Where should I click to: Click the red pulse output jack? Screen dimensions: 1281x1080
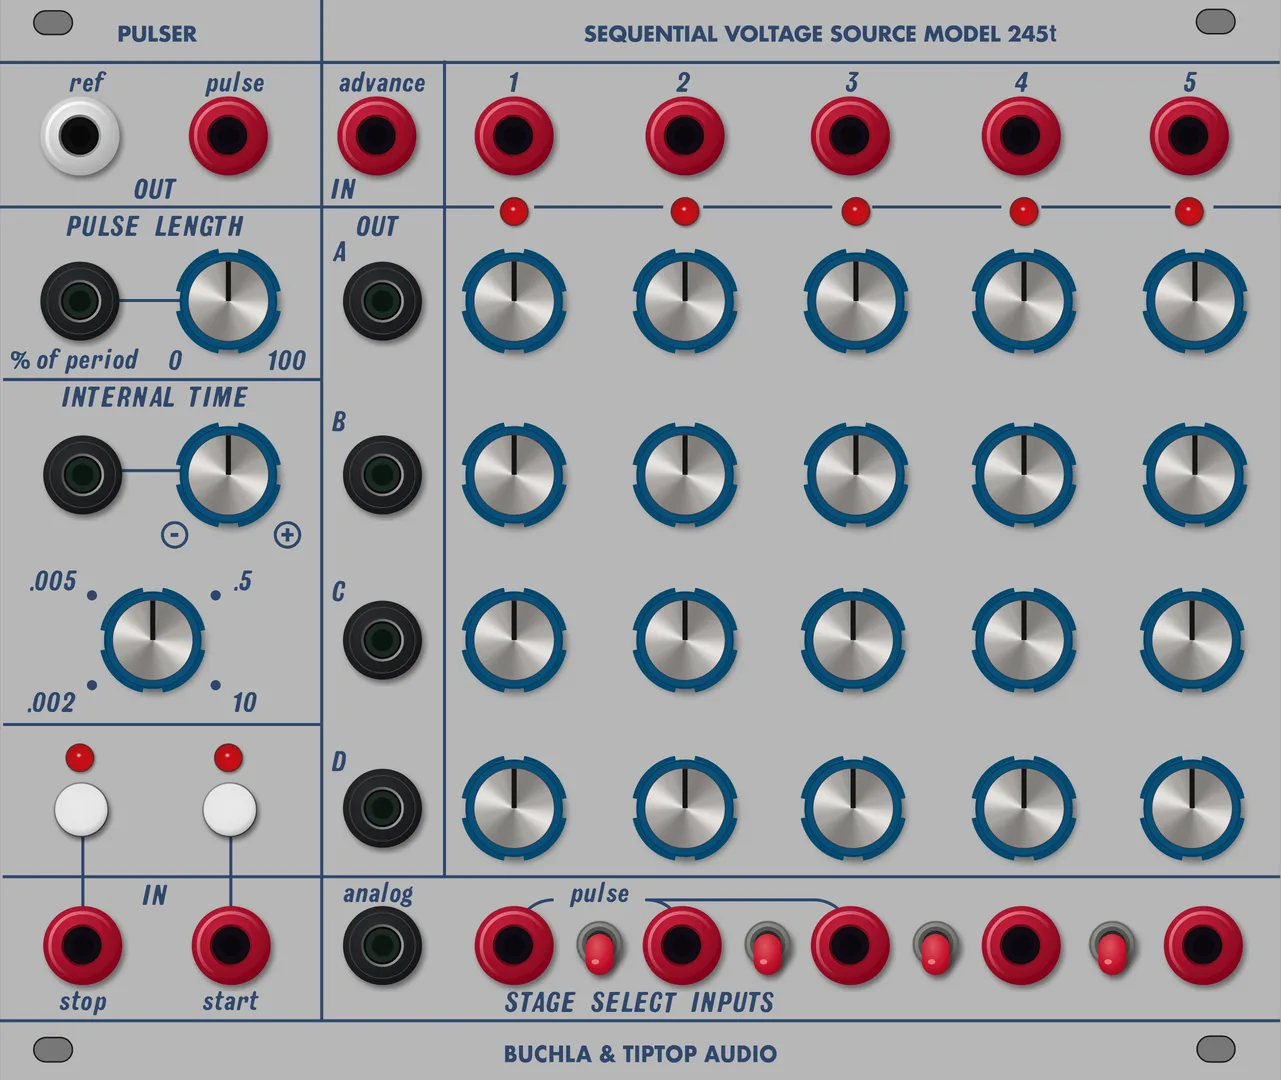tap(229, 136)
